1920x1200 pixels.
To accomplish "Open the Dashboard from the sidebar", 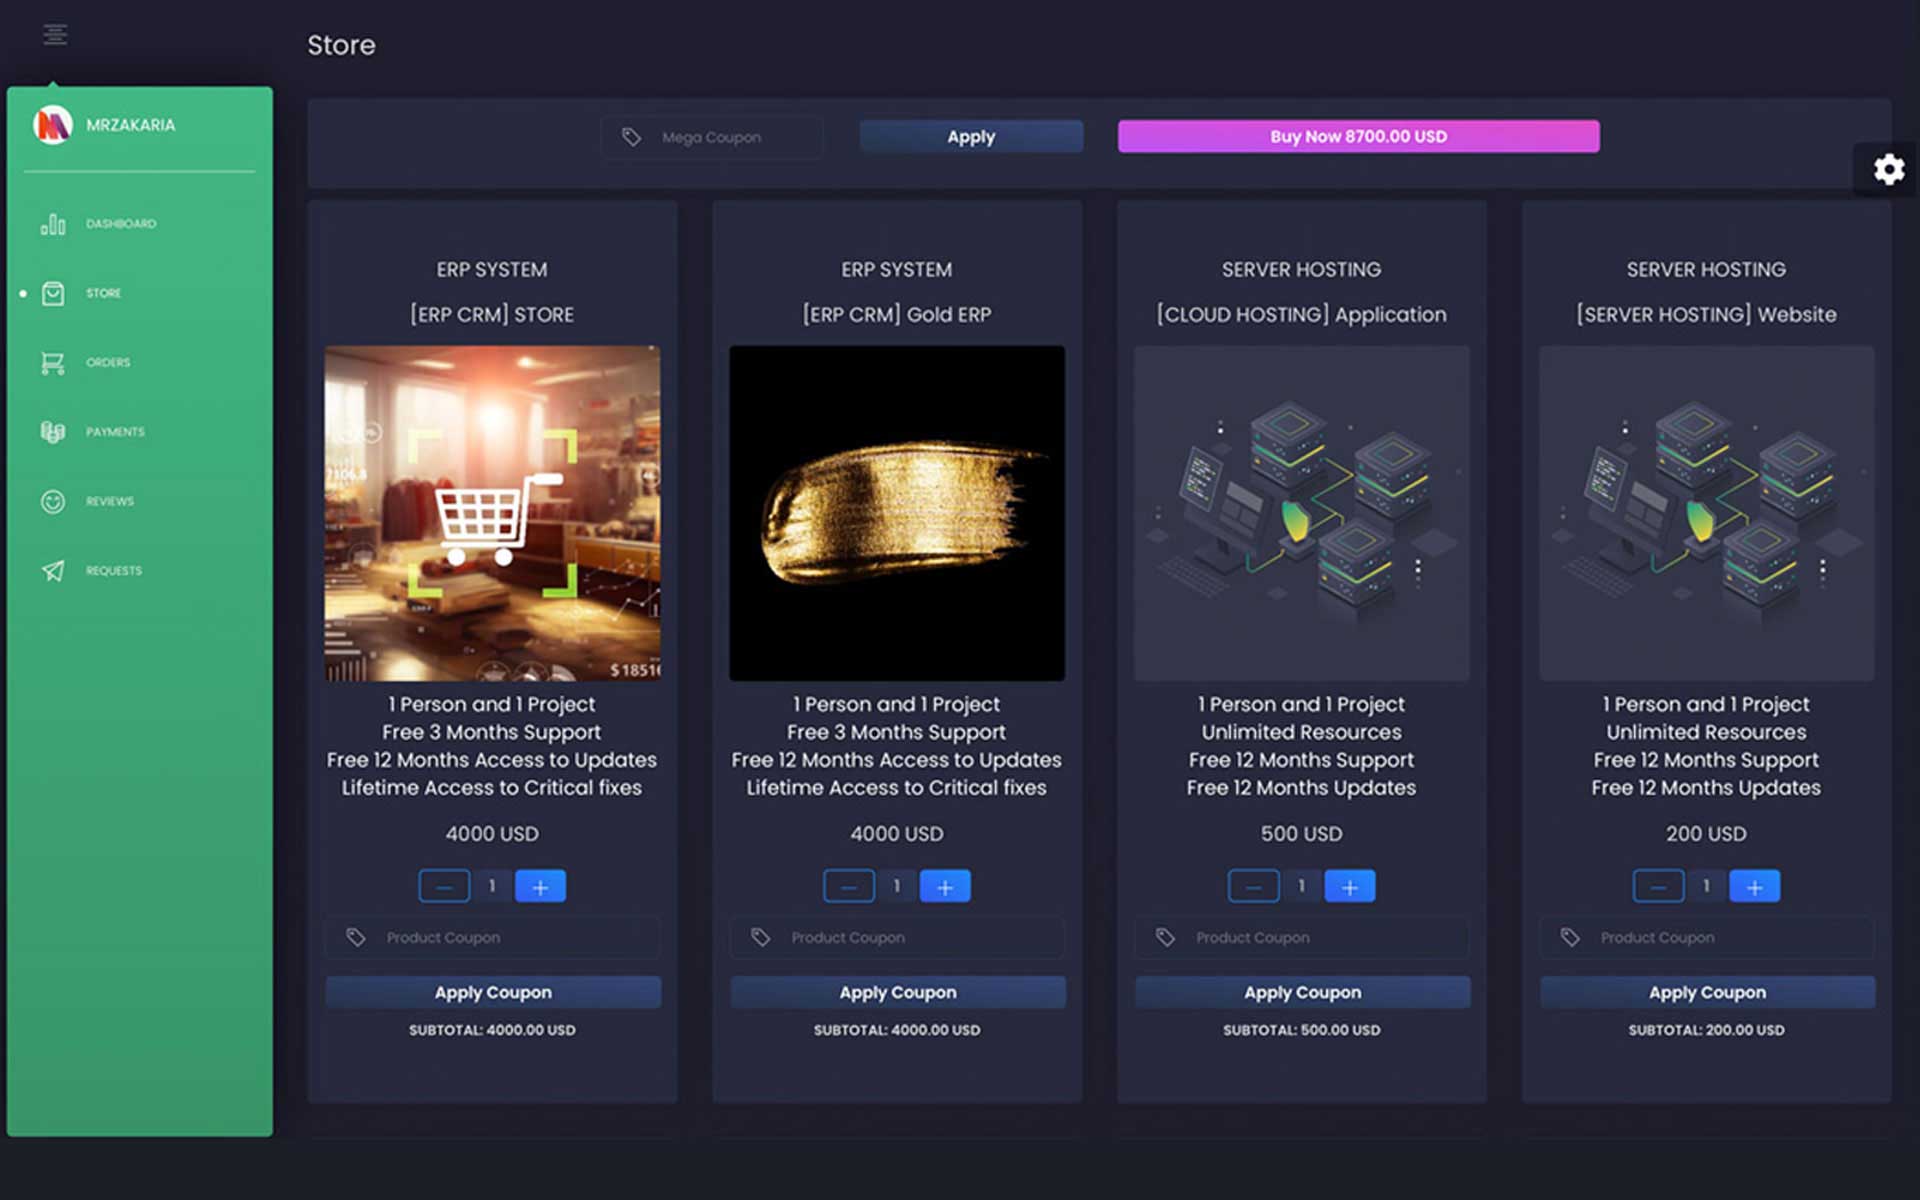I will point(118,223).
